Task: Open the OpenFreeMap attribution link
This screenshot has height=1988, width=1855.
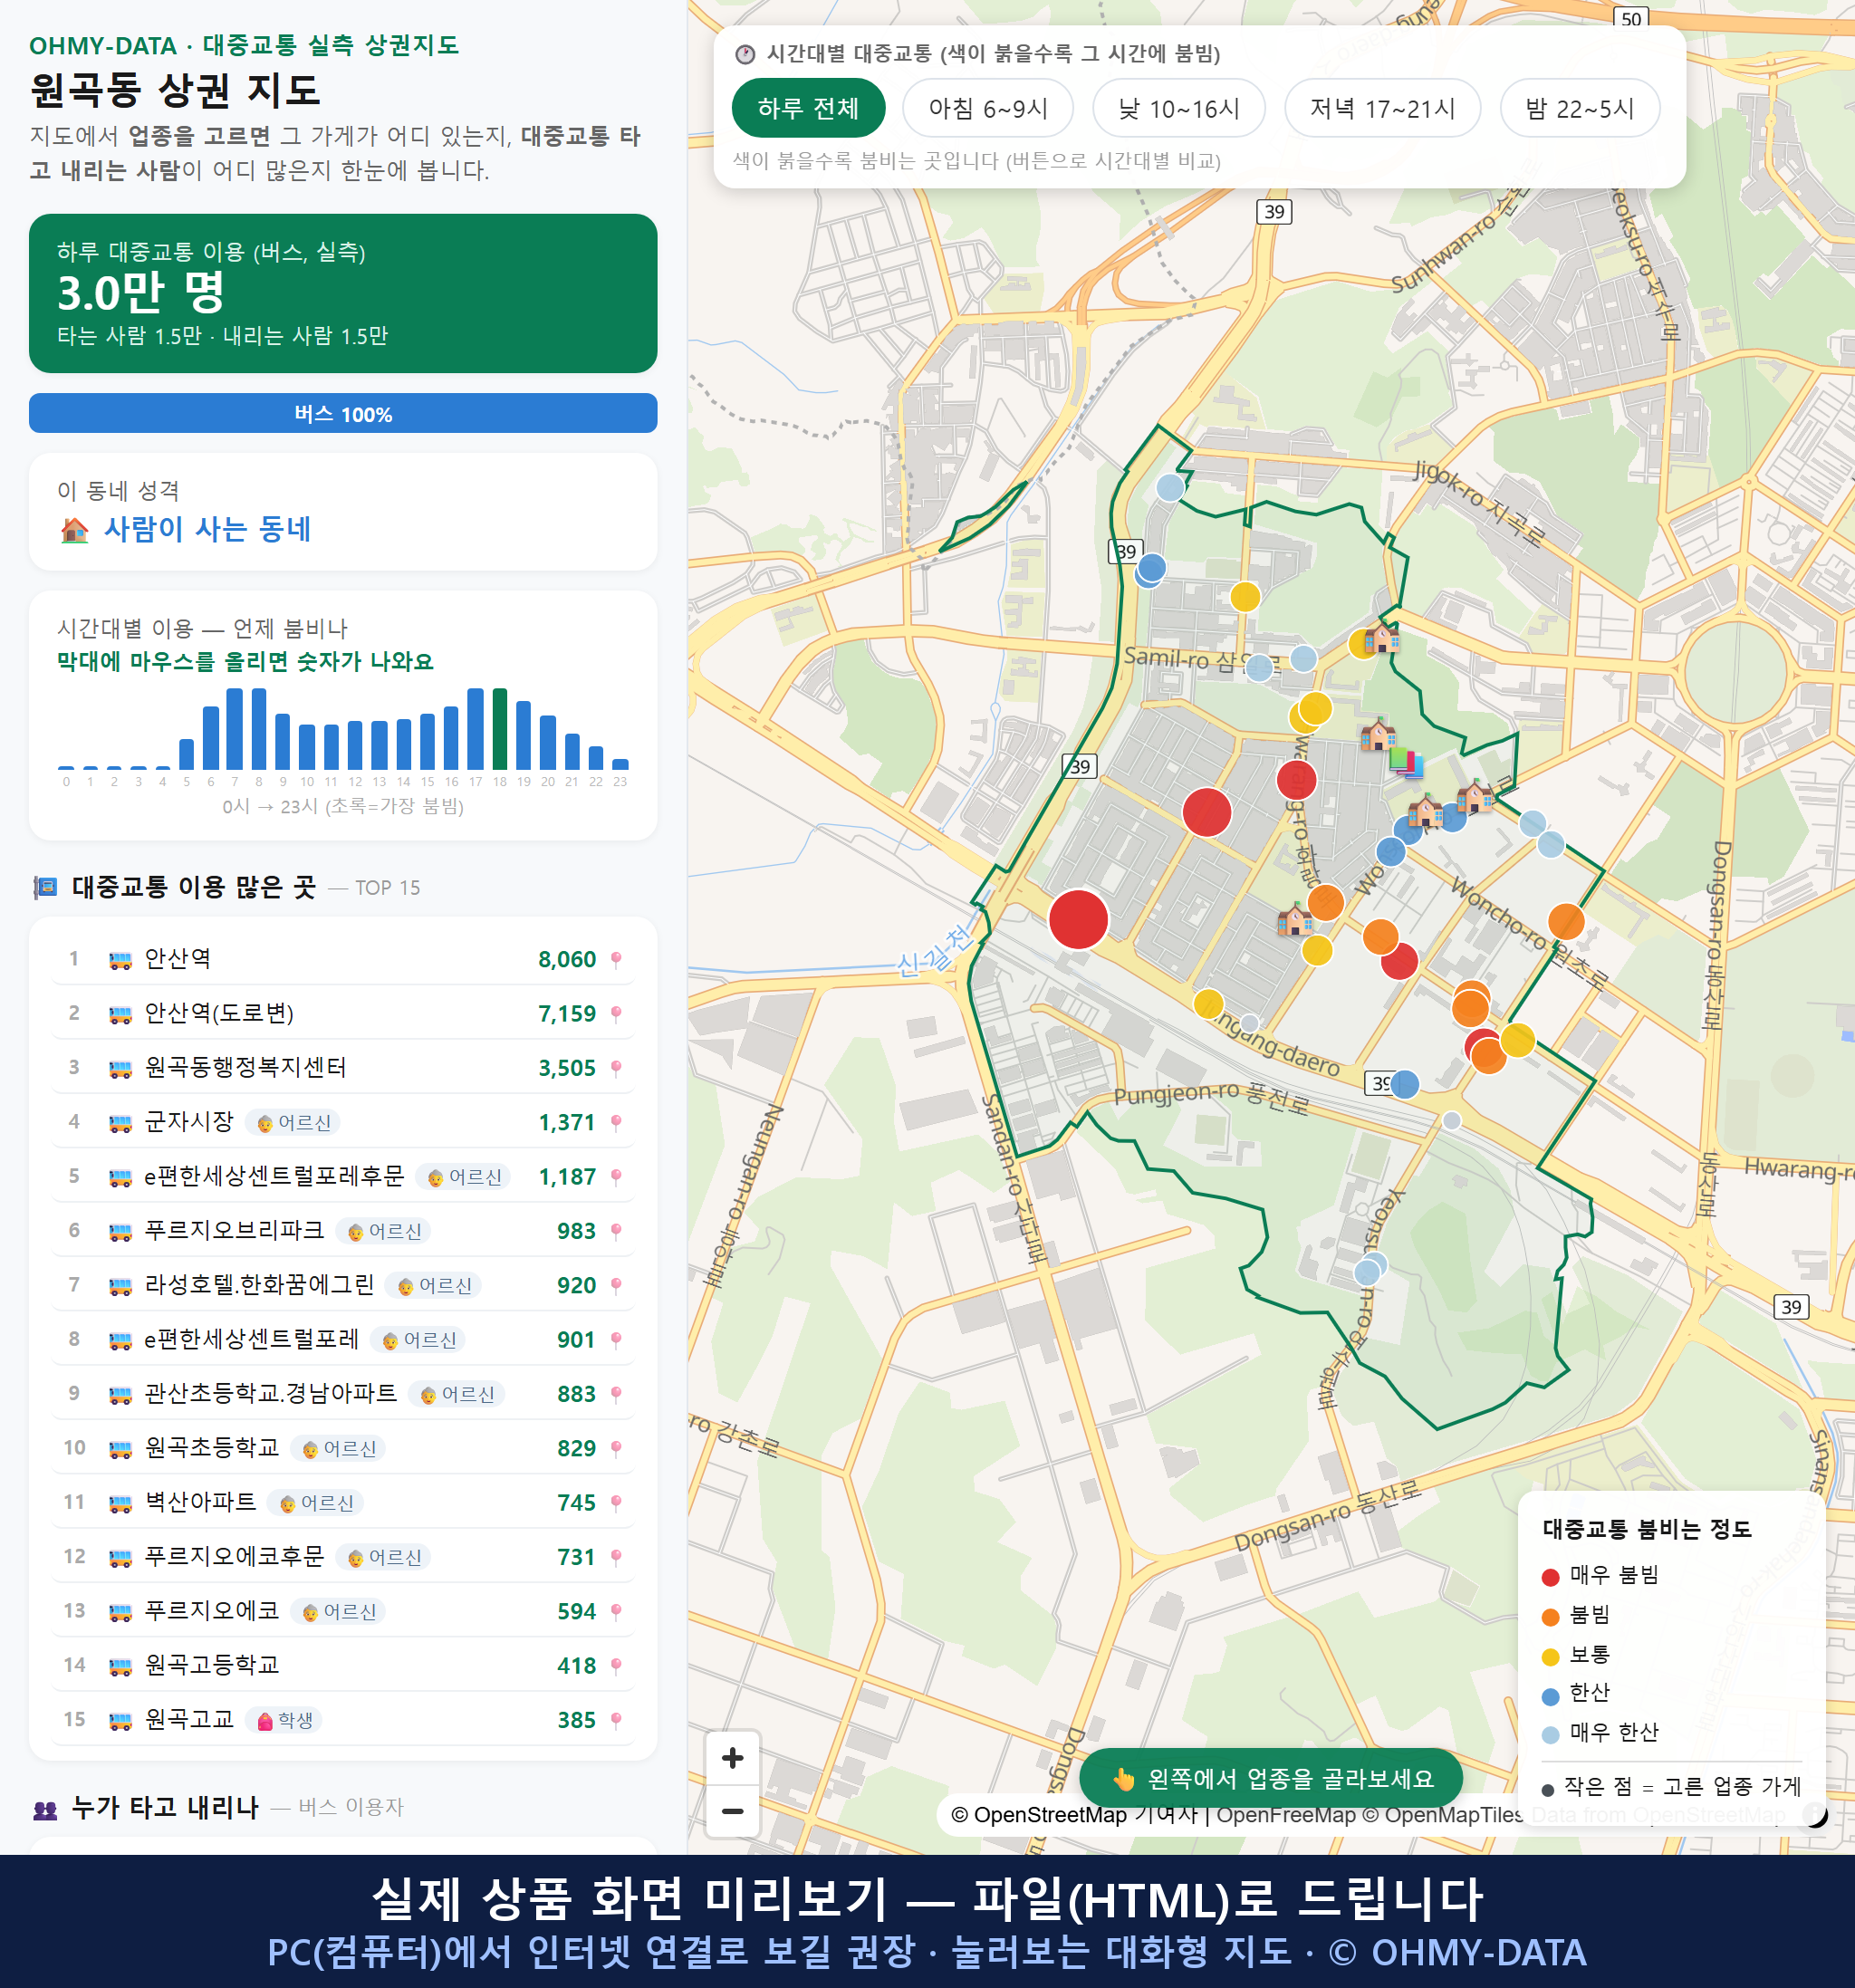Action: (x=1286, y=1815)
